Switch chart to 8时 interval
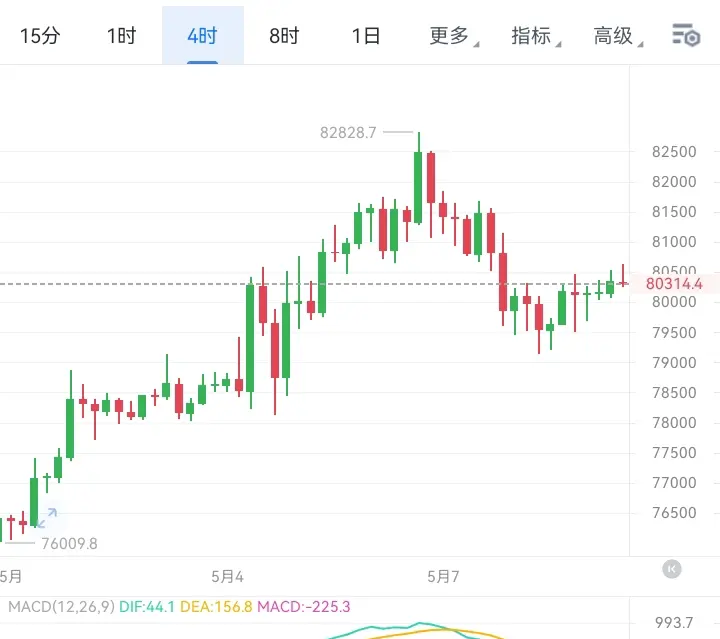This screenshot has height=639, width=720. [284, 36]
